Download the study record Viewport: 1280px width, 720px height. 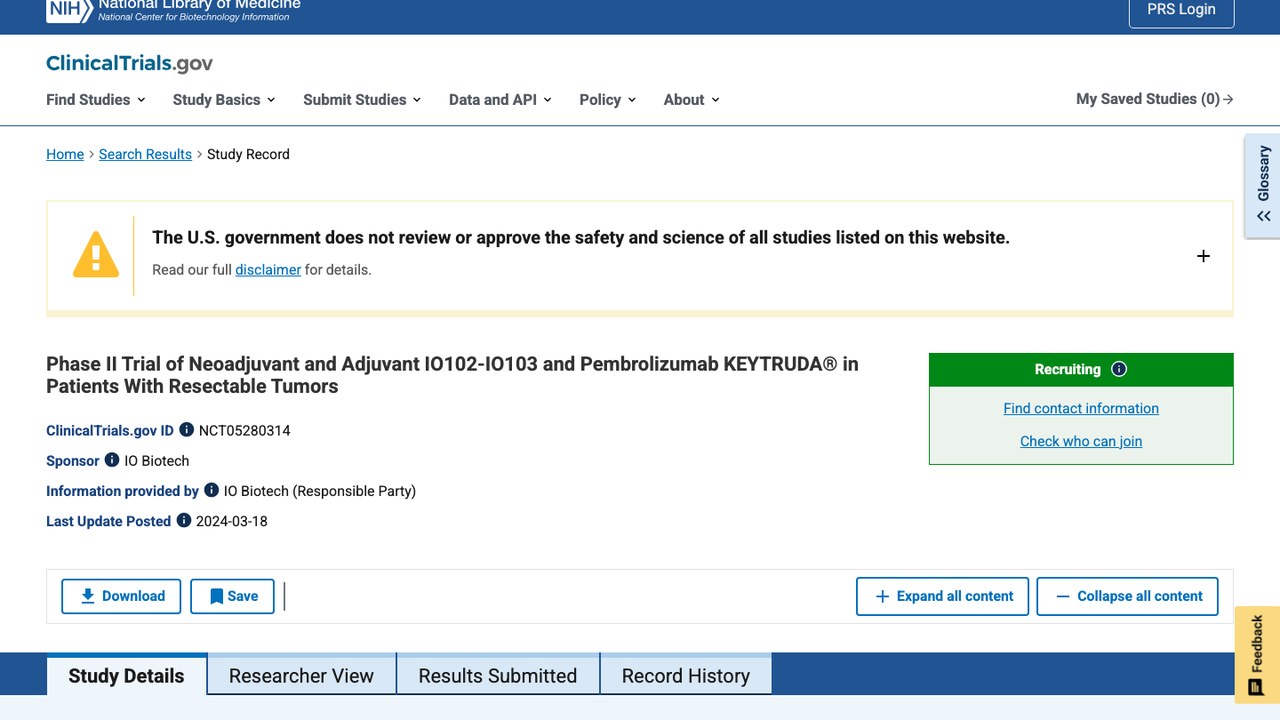pos(121,596)
